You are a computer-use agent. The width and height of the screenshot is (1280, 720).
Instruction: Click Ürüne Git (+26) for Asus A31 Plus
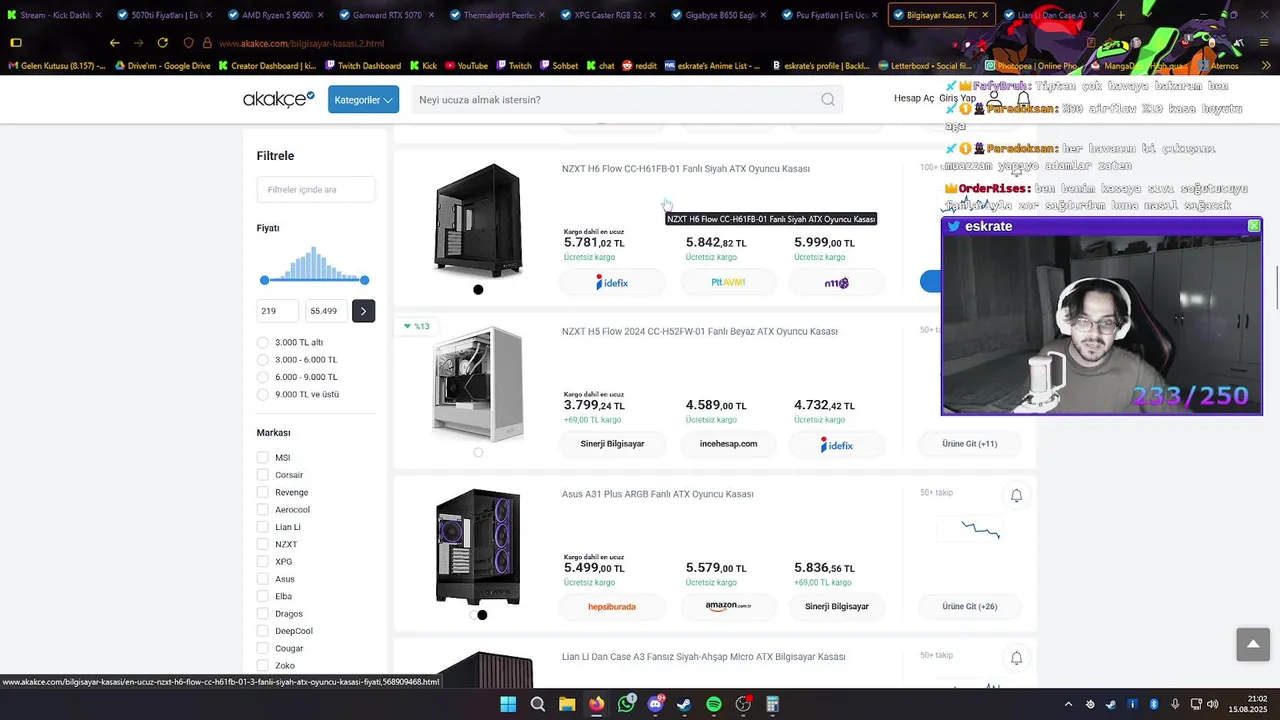click(969, 606)
